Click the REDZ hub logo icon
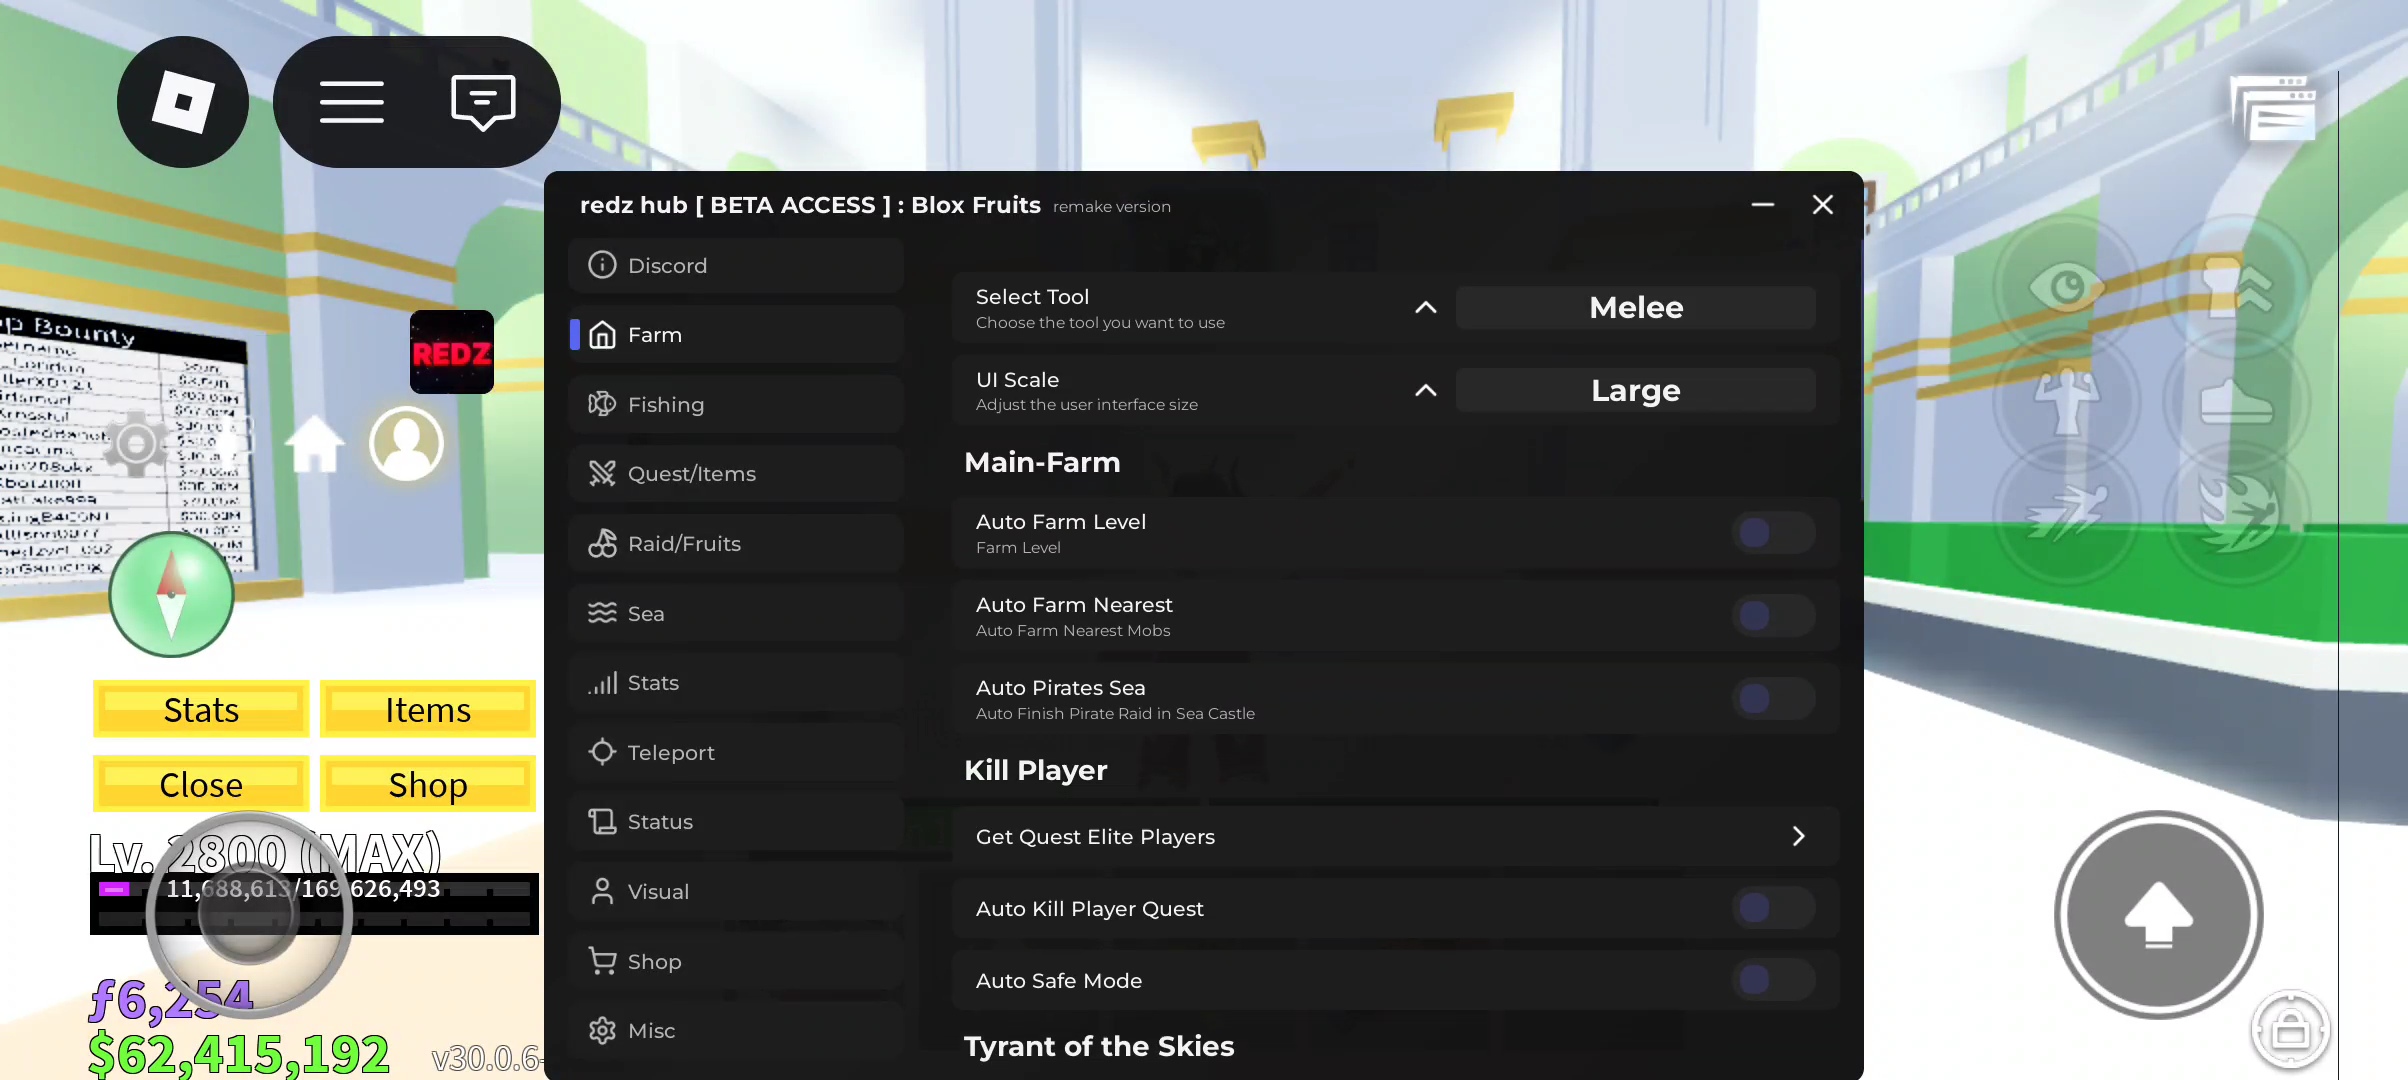Screen dimensions: 2408x1080 point(451,352)
